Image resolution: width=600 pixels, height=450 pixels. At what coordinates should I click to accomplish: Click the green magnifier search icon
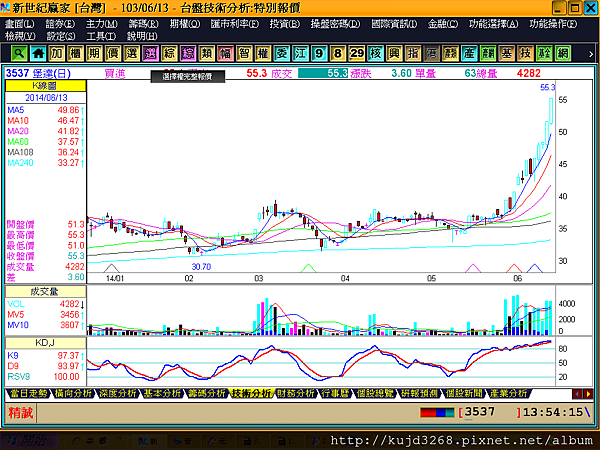19,53
